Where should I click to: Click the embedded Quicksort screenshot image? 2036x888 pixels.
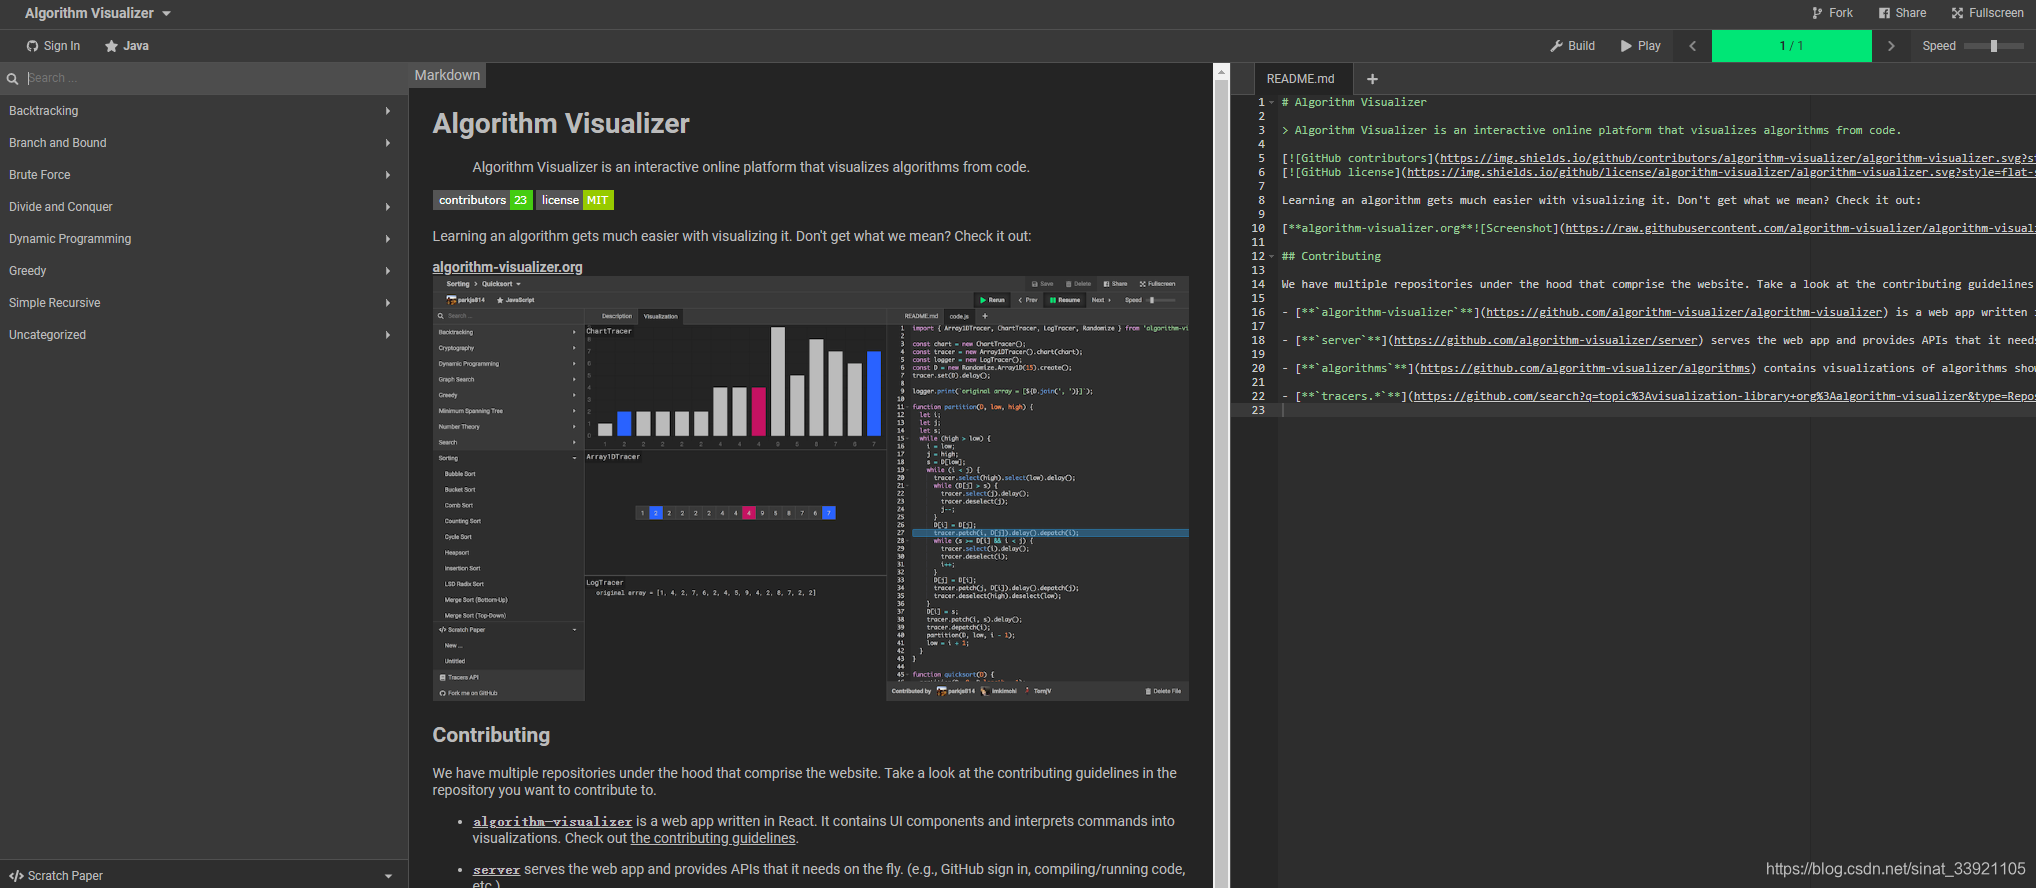tap(810, 488)
